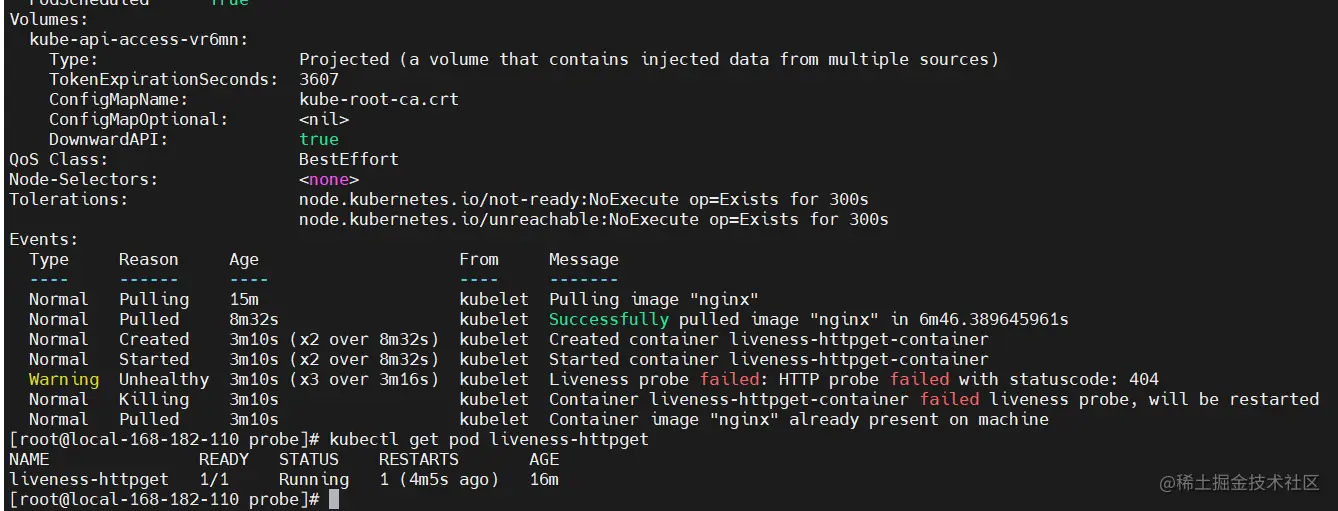Click the 'TokenExpirationSeconds' value 3607

(319, 79)
